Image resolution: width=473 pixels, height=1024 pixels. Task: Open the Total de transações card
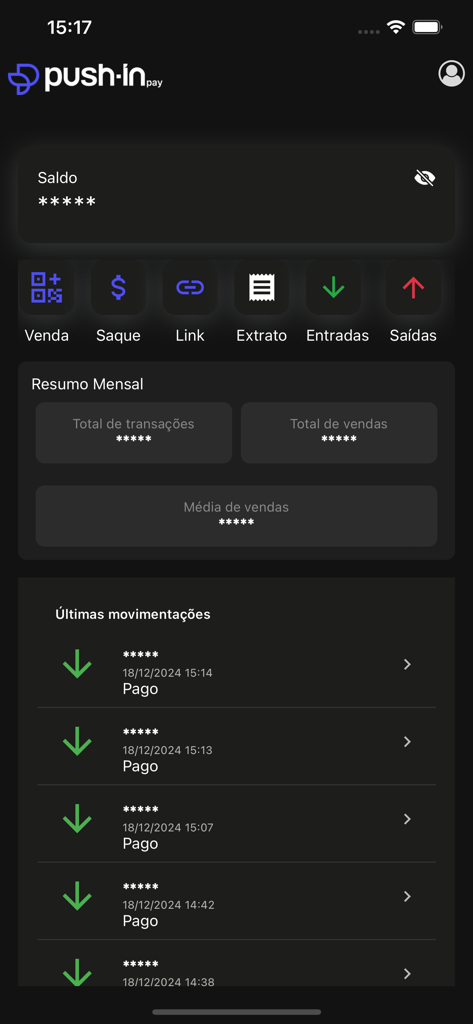tap(133, 432)
